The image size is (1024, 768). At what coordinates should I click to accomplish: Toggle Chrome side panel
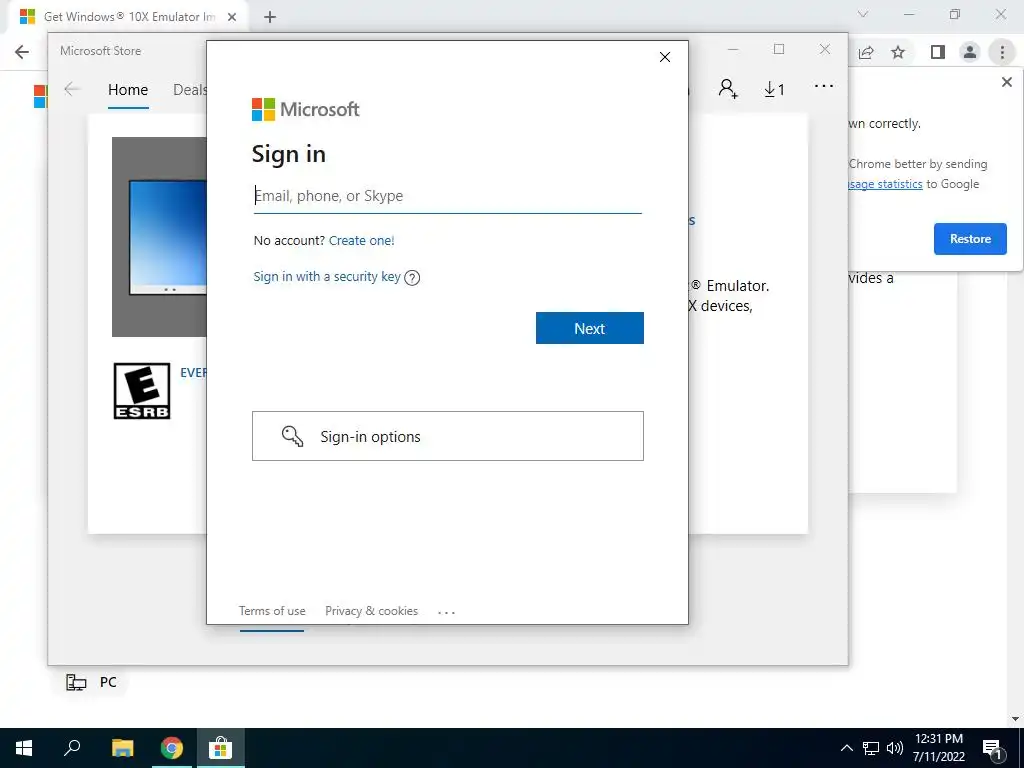point(938,52)
